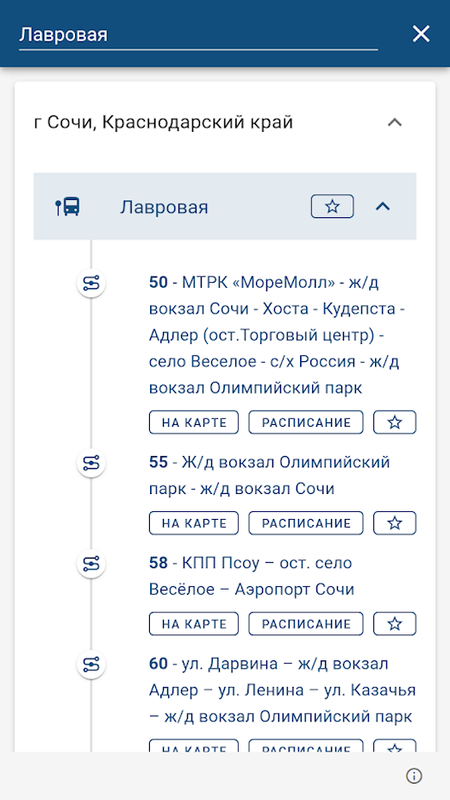Image resolution: width=450 pixels, height=800 pixels.
Task: Show route 50 on the map
Action: pyautogui.click(x=194, y=422)
